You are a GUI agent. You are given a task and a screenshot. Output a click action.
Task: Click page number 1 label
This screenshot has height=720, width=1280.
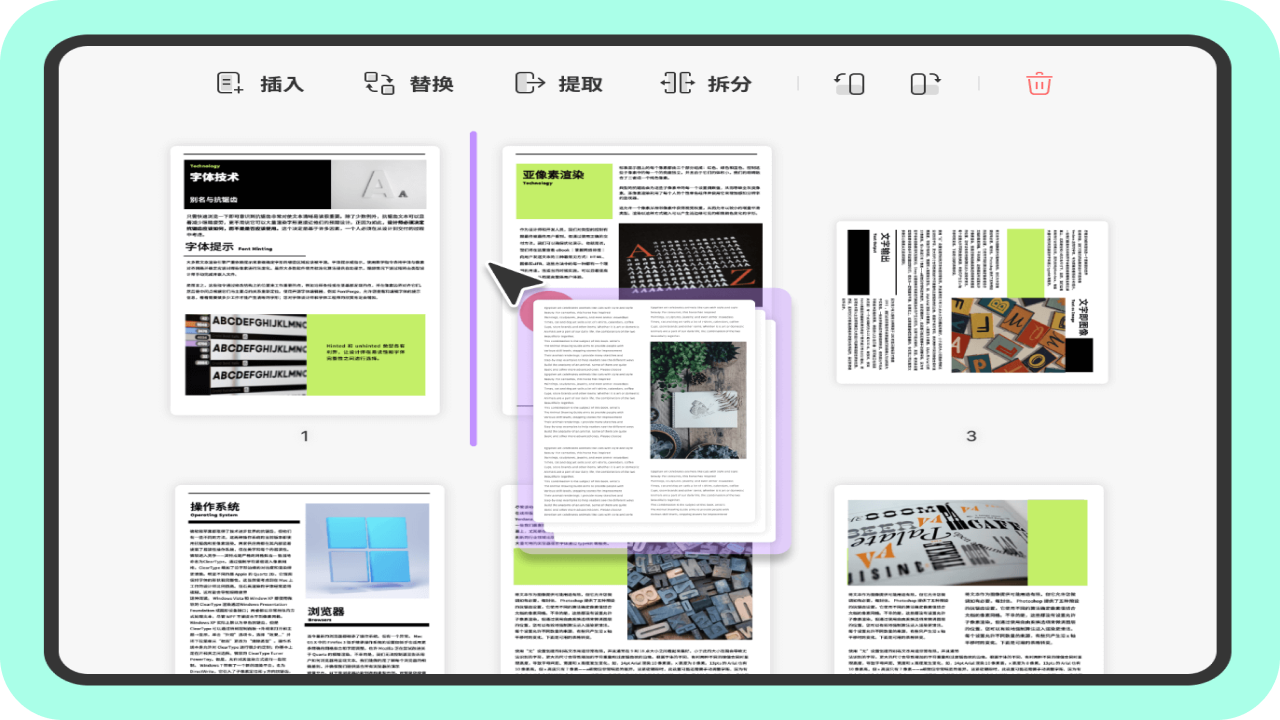point(305,436)
